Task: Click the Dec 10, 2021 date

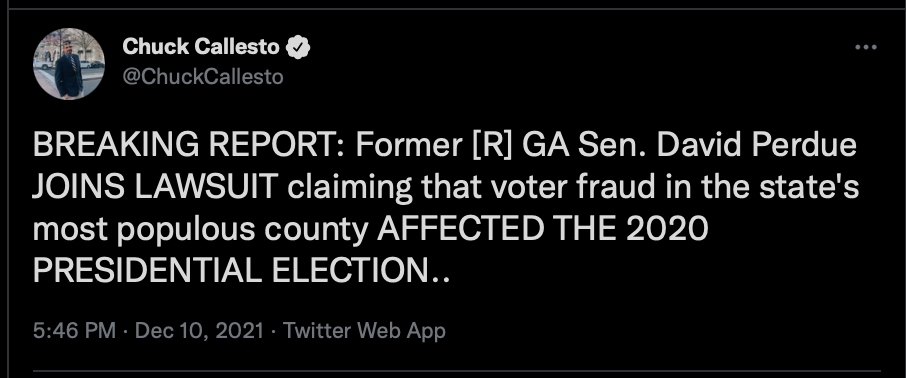Action: click(199, 331)
